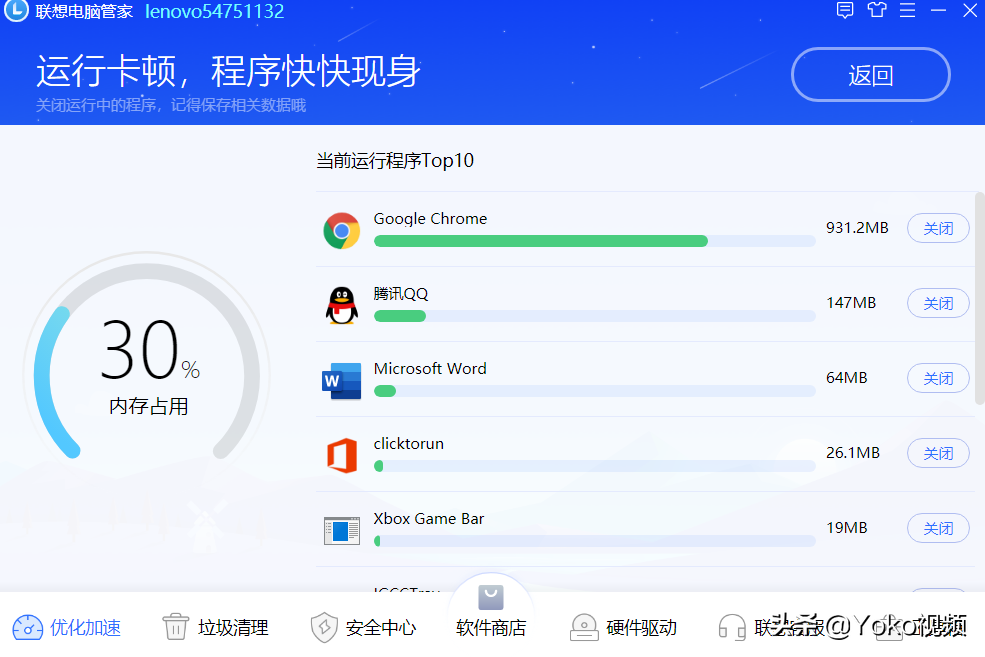The width and height of the screenshot is (985, 657).
Task: Click the Google Chrome process name
Action: point(430,219)
